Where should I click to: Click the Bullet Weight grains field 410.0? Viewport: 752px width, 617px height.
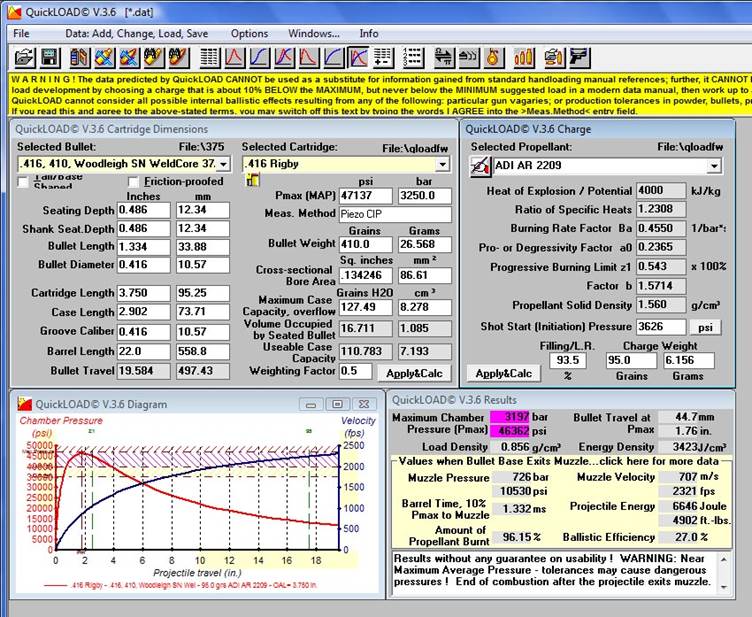[x=365, y=244]
